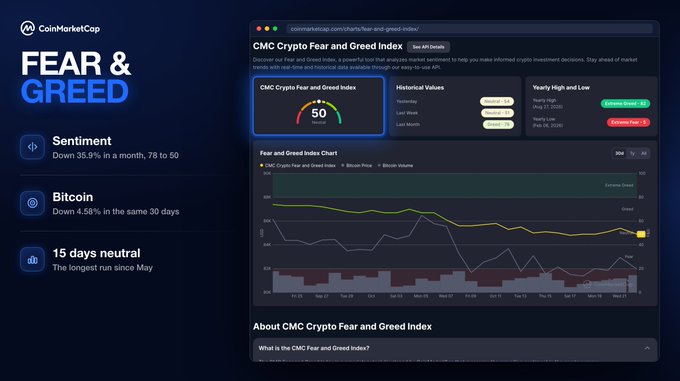Click the green maximize window dot
The image size is (680, 381).
pyautogui.click(x=275, y=29)
